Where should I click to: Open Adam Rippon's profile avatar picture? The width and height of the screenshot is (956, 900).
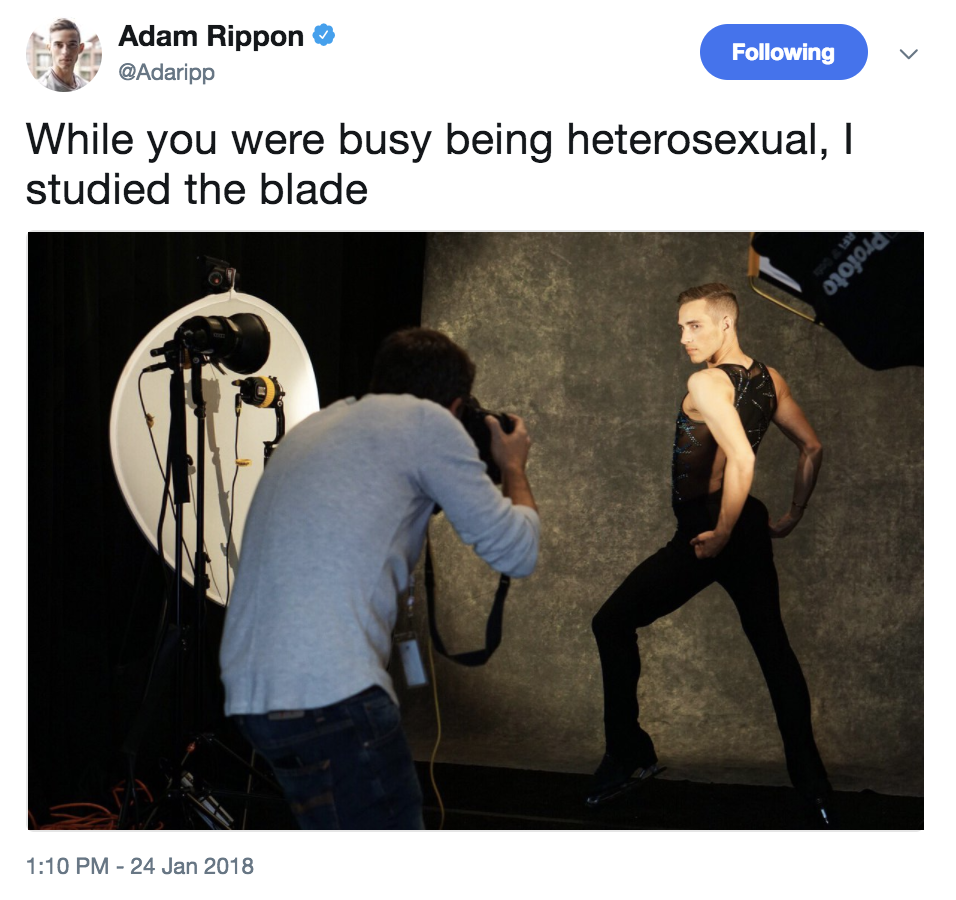[x=63, y=54]
